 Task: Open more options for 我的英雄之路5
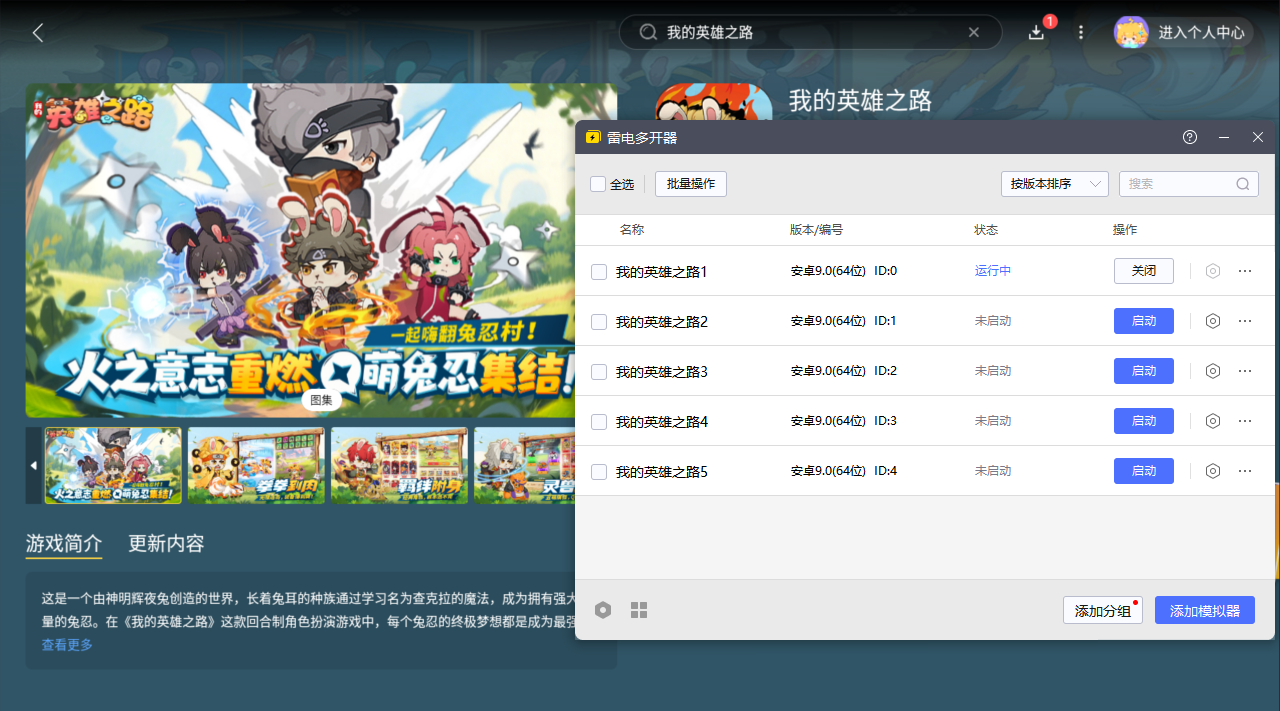(x=1245, y=471)
